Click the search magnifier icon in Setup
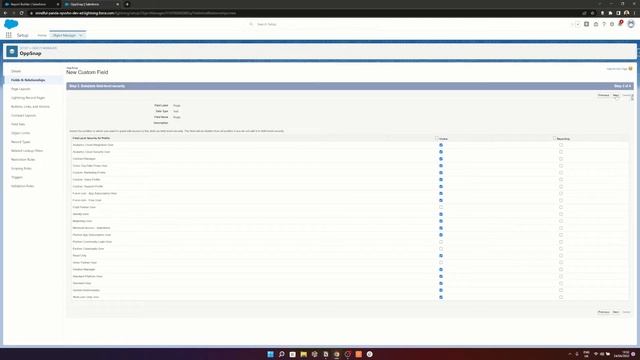The width and height of the screenshot is (640, 360). click(x=251, y=24)
